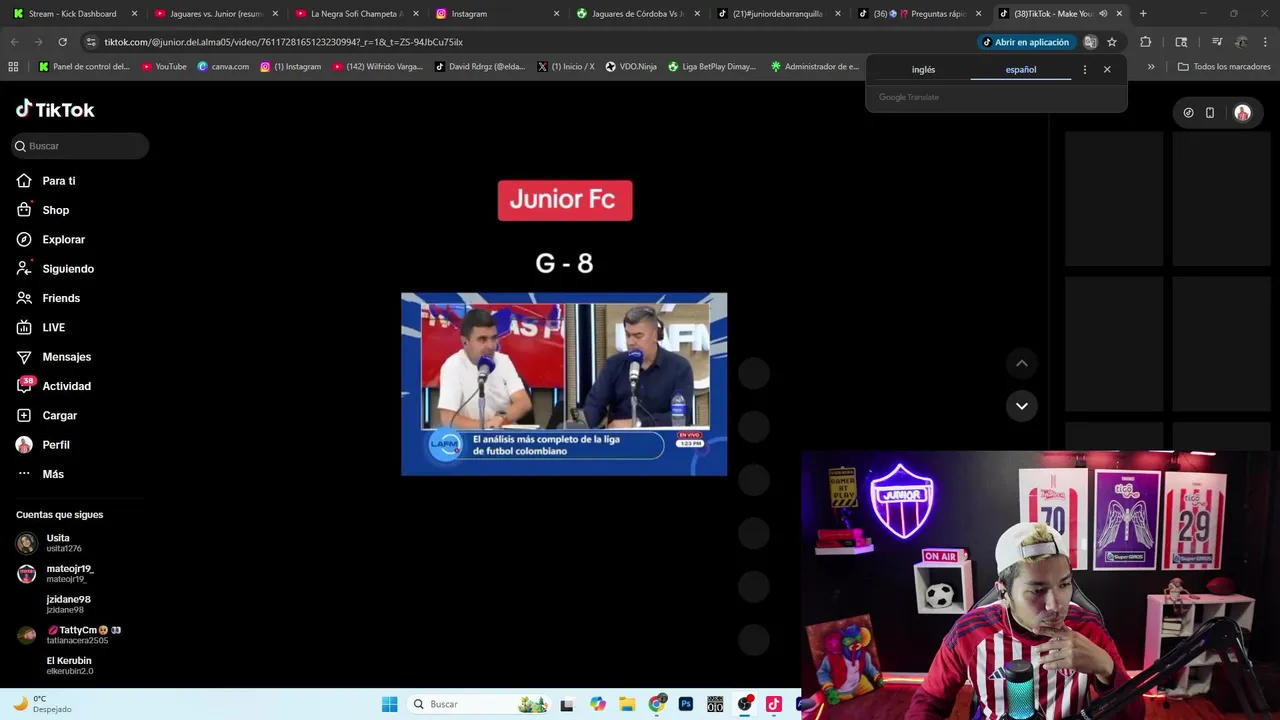Show more bookmarks chevron
This screenshot has width=1280, height=720.
(x=1151, y=67)
